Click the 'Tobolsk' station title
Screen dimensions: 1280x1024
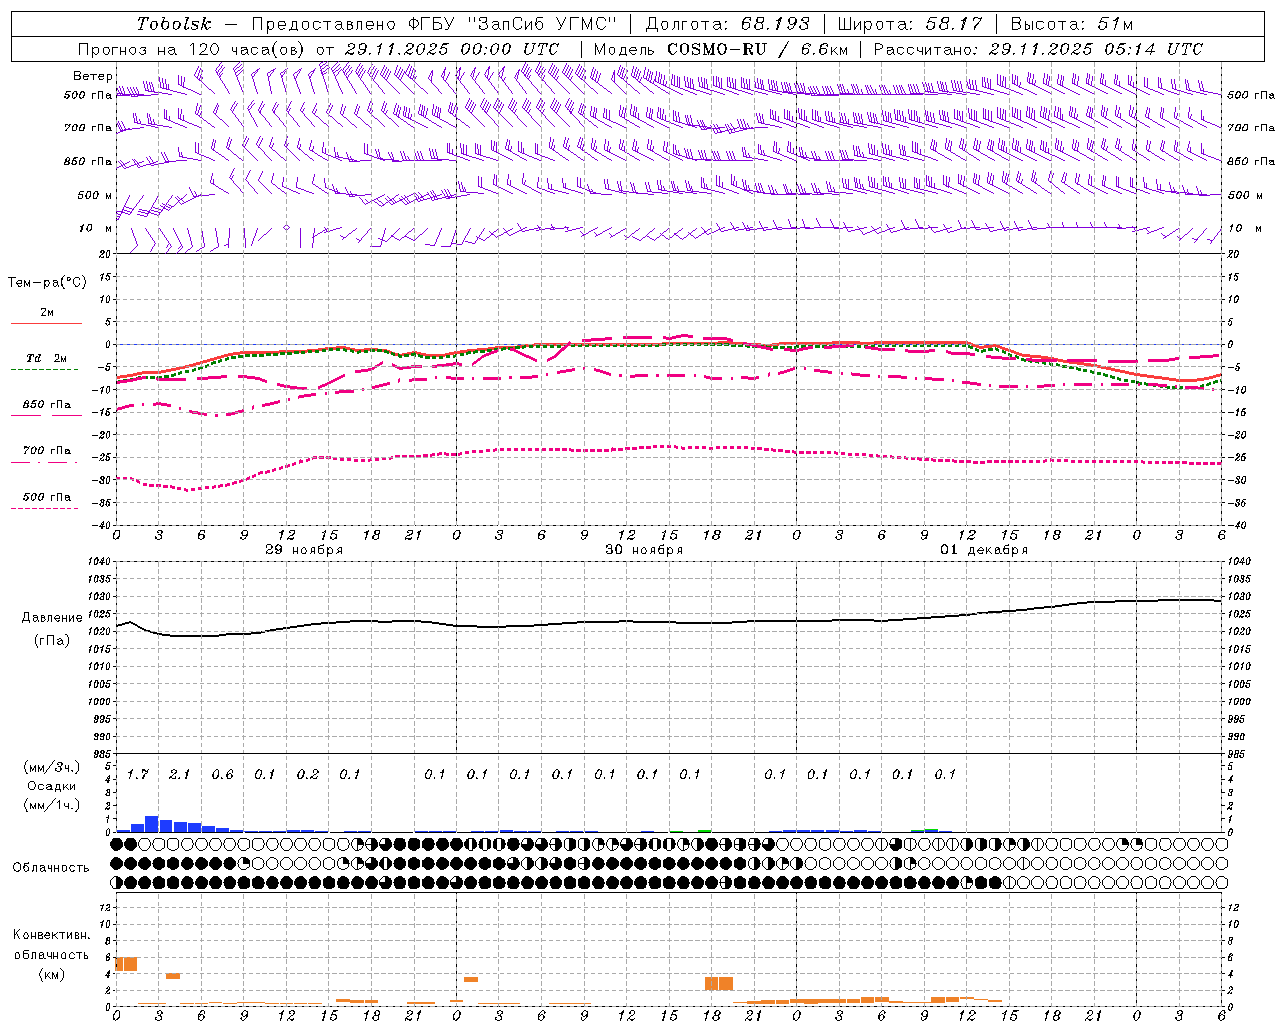[x=174, y=24]
